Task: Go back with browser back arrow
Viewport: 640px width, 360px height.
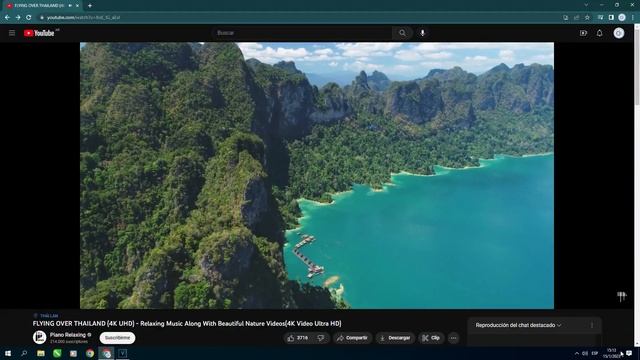Action: coord(7,18)
